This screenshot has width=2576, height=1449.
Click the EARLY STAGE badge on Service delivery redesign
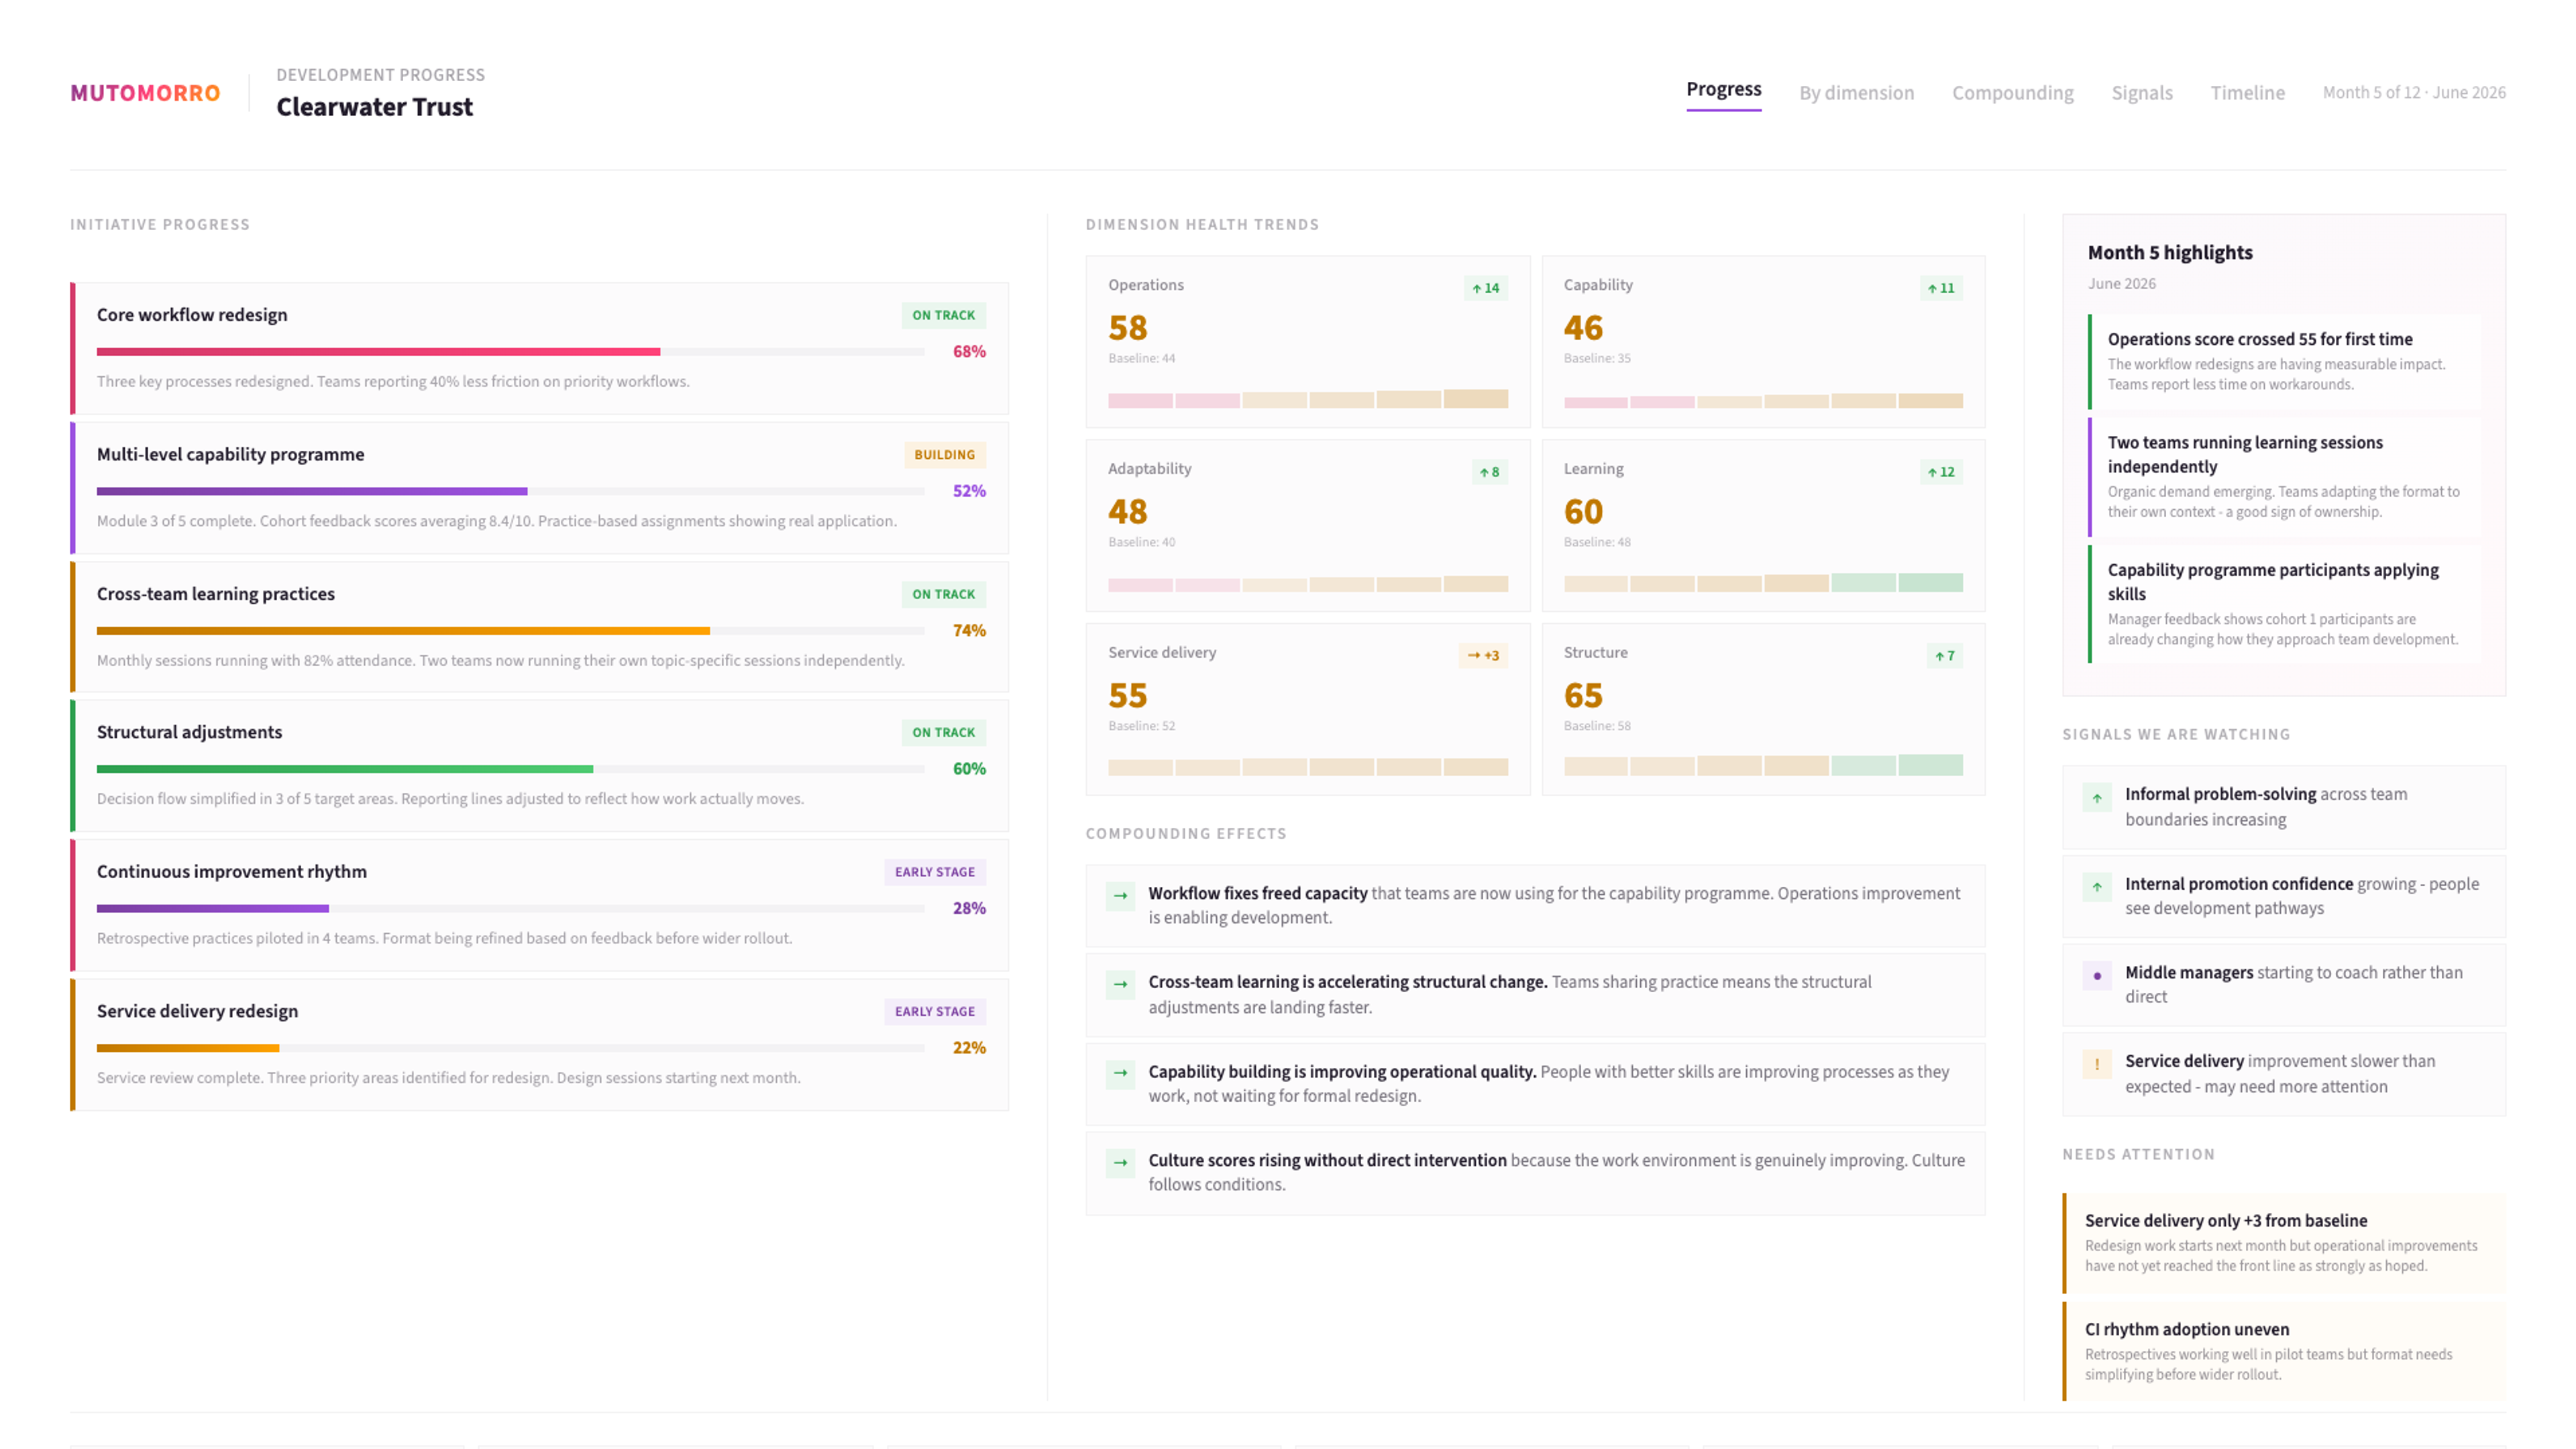click(x=934, y=1012)
